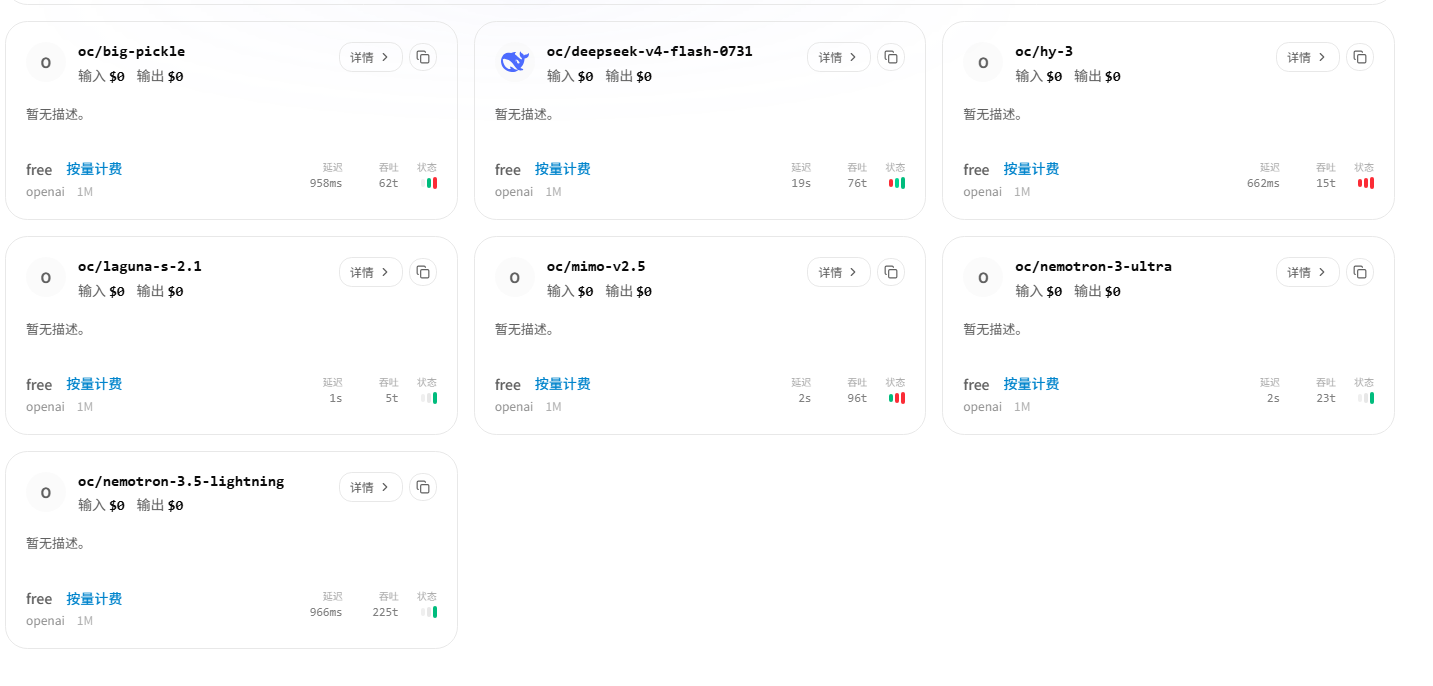Screen dimensions: 1433x686
Task: Expand 详情 chevron for oc/nemotron-3.5-lightning
Action: [385, 487]
